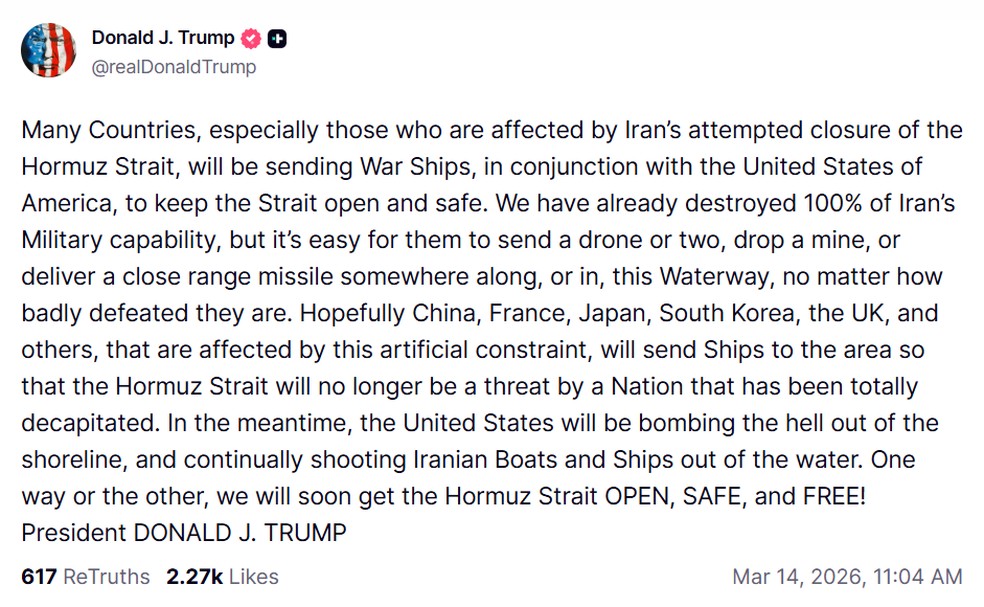Click the word "Likes" below the post
This screenshot has height=607, width=984.
coord(252,577)
